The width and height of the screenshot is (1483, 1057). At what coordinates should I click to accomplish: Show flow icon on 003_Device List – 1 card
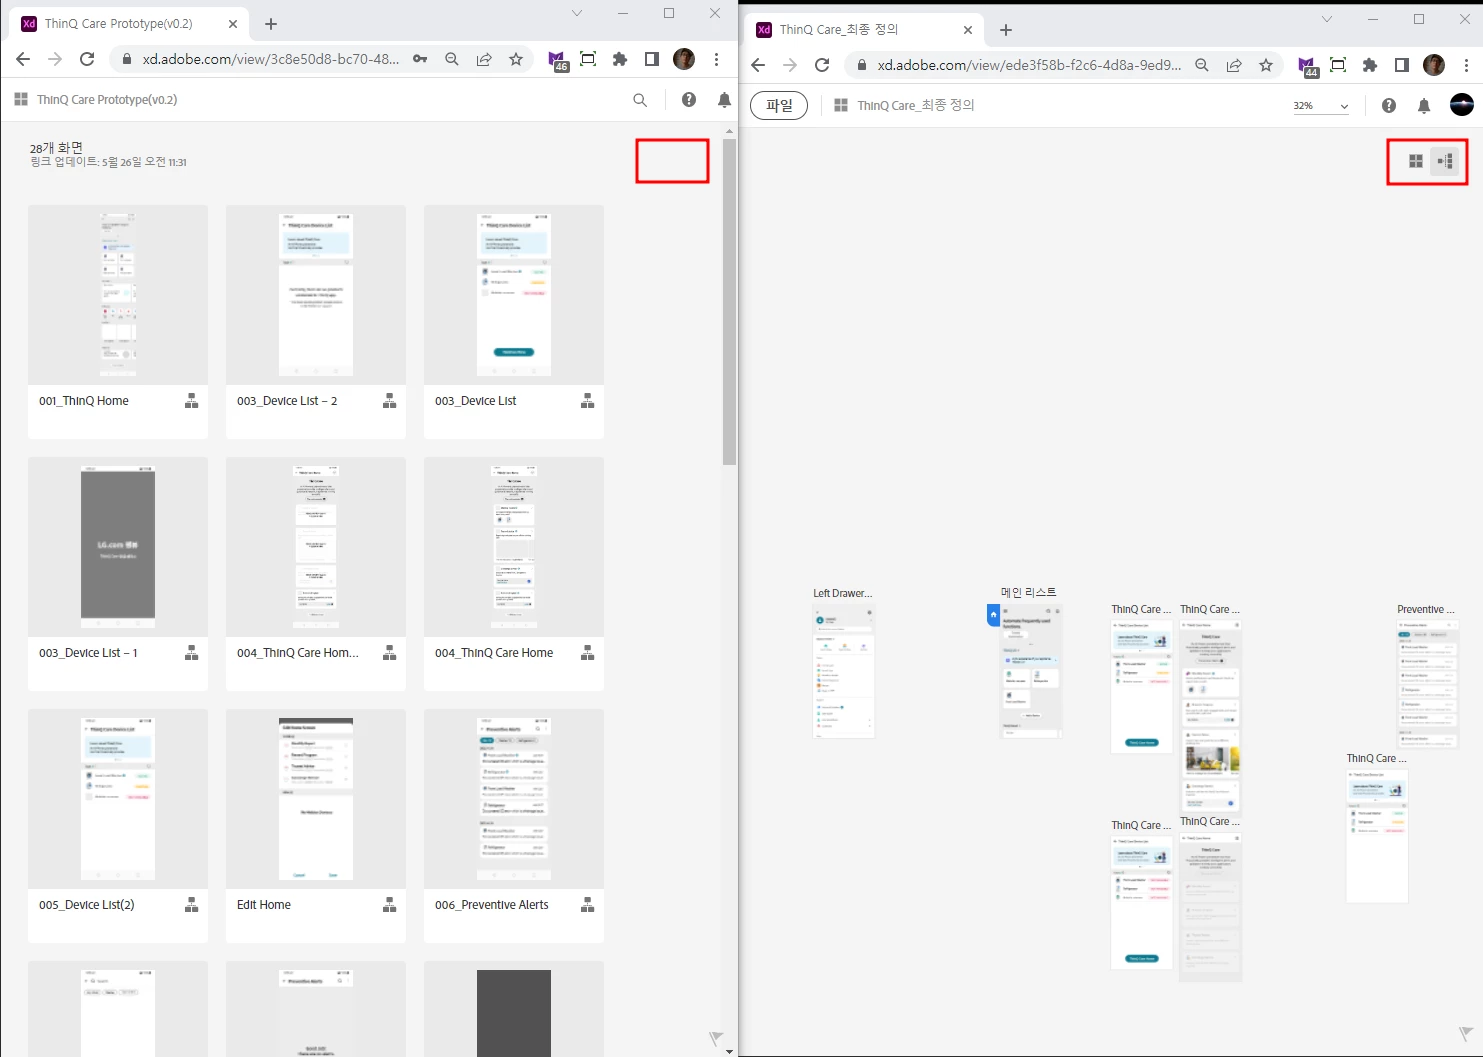191,653
